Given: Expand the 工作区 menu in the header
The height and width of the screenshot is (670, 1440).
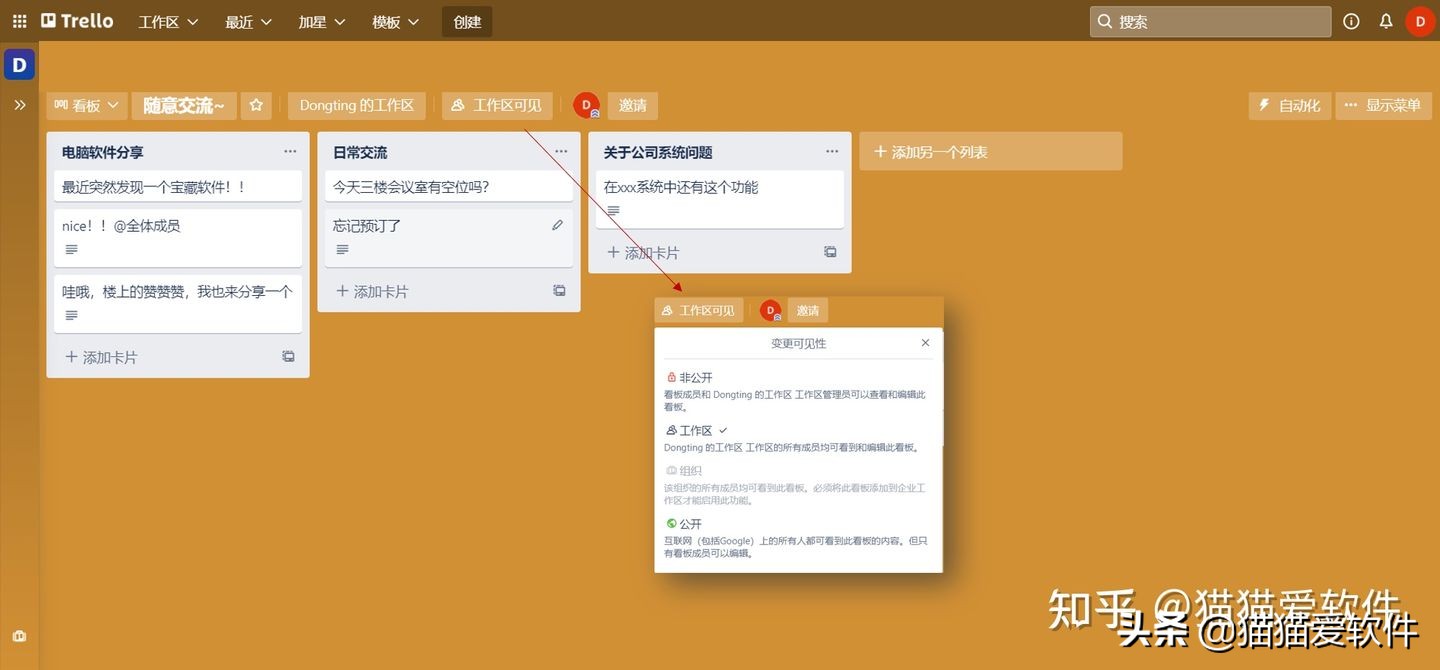Looking at the screenshot, I should click(166, 20).
